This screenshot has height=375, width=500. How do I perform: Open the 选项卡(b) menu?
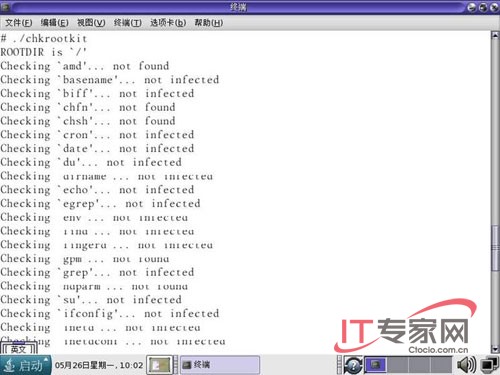tap(168, 23)
